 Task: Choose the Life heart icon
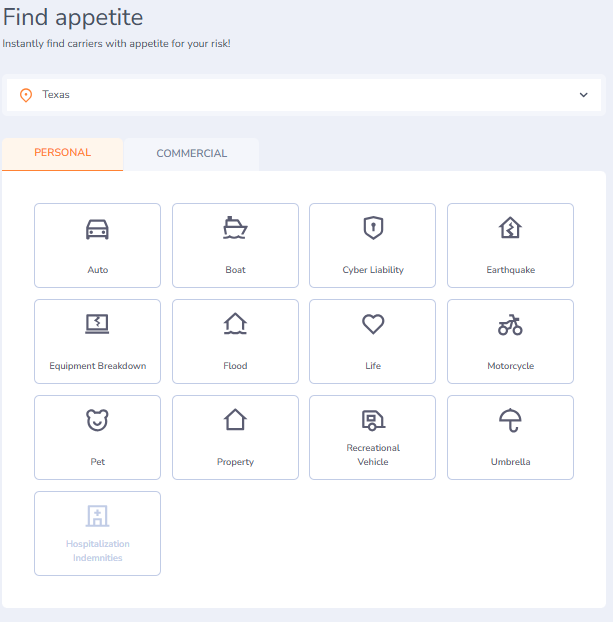coord(372,324)
